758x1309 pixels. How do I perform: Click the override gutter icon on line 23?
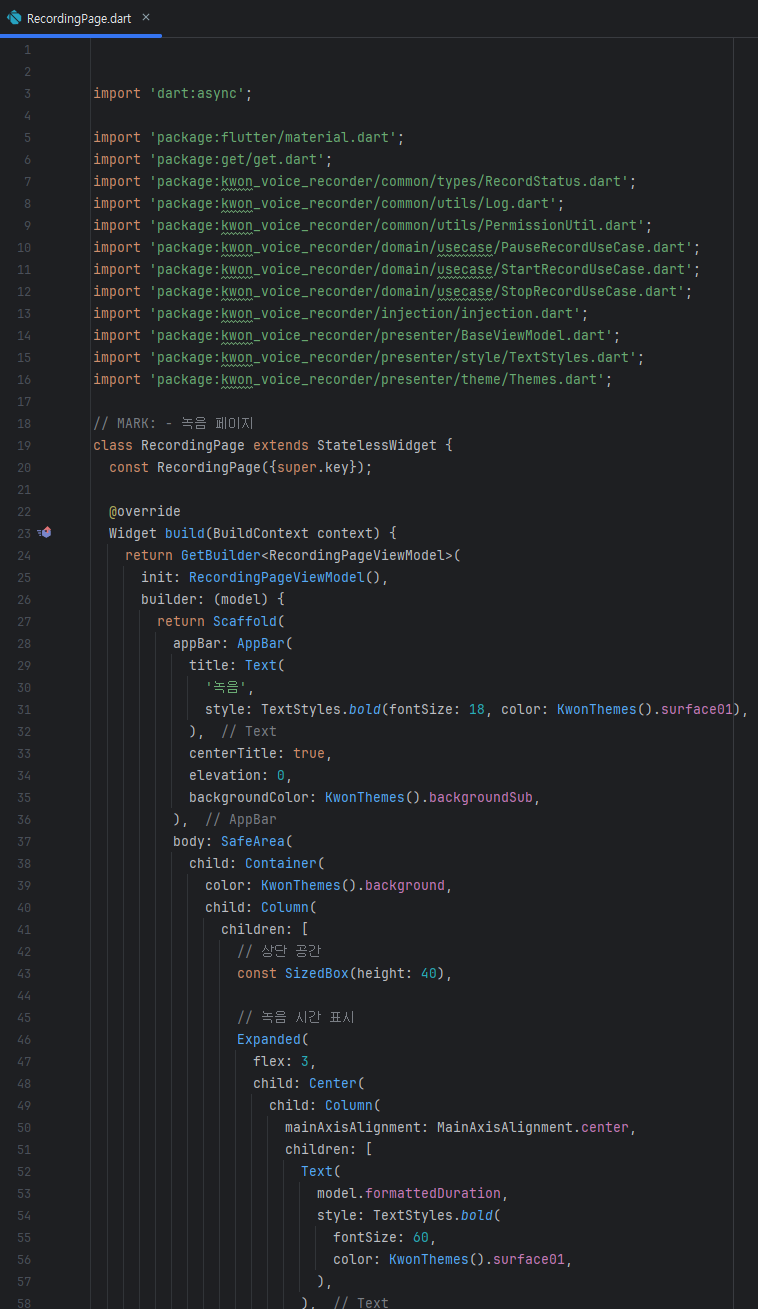44,533
